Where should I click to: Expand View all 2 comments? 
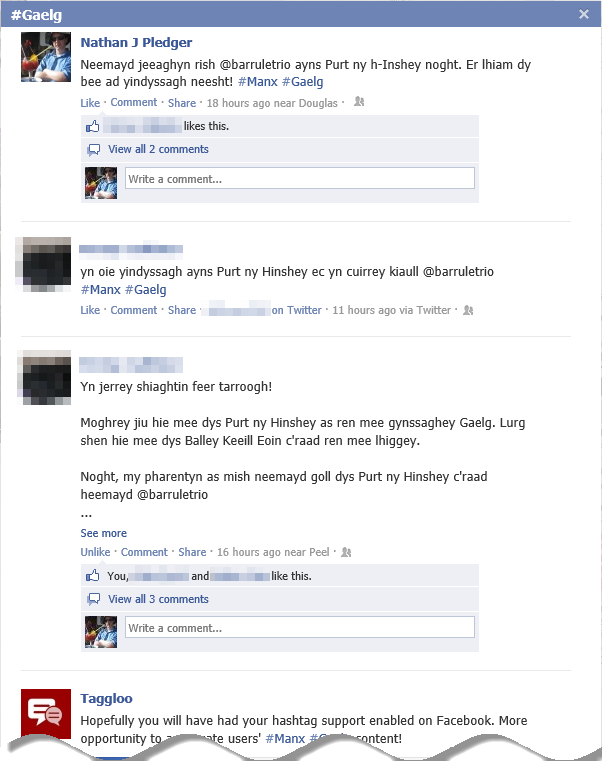click(x=158, y=149)
